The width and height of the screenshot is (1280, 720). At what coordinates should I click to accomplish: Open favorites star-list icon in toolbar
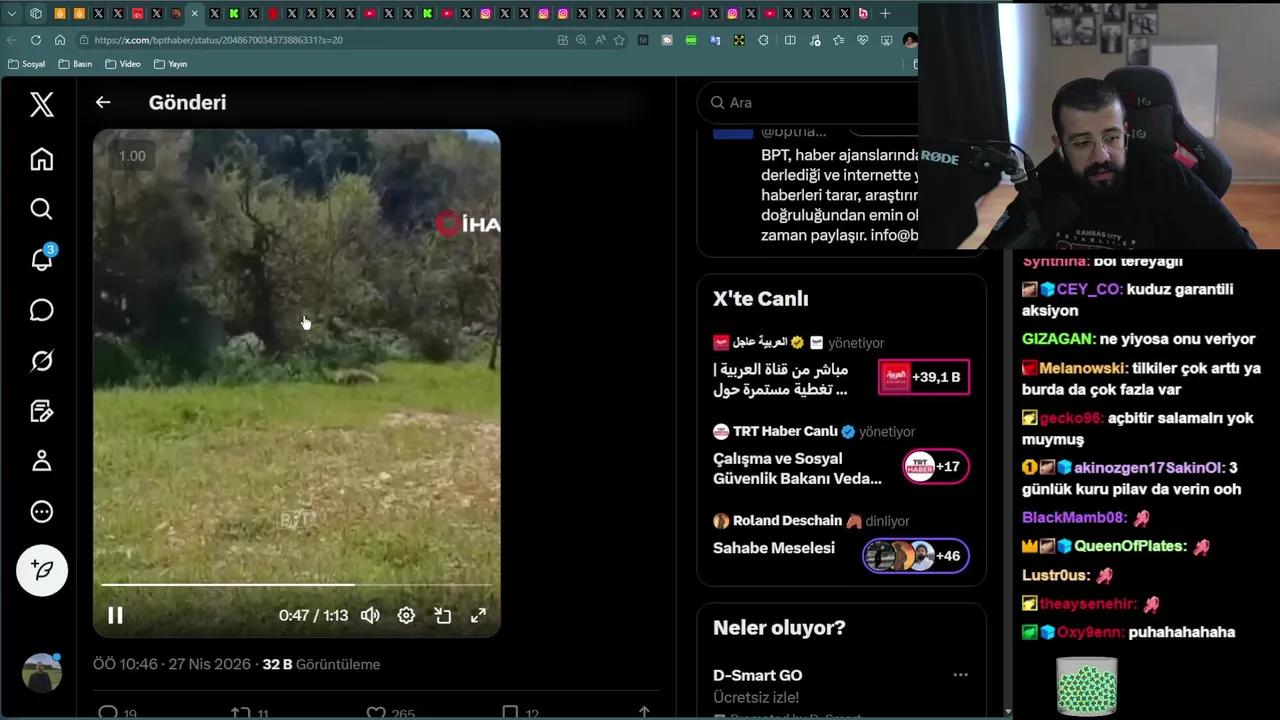(x=838, y=40)
